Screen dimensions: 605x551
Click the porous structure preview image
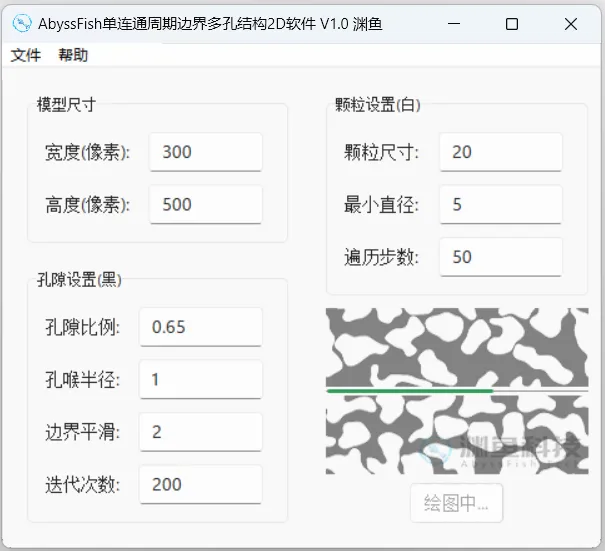[457, 391]
